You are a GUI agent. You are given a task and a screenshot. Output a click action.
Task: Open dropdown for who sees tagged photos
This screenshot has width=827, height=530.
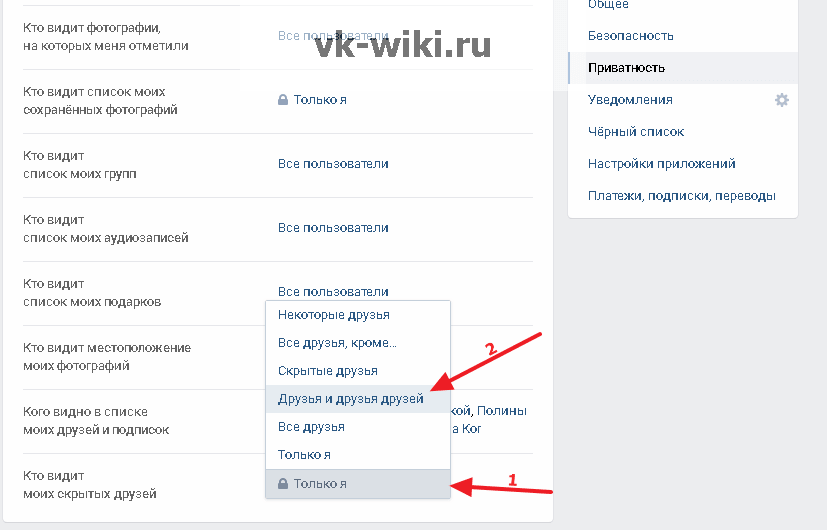(x=333, y=36)
